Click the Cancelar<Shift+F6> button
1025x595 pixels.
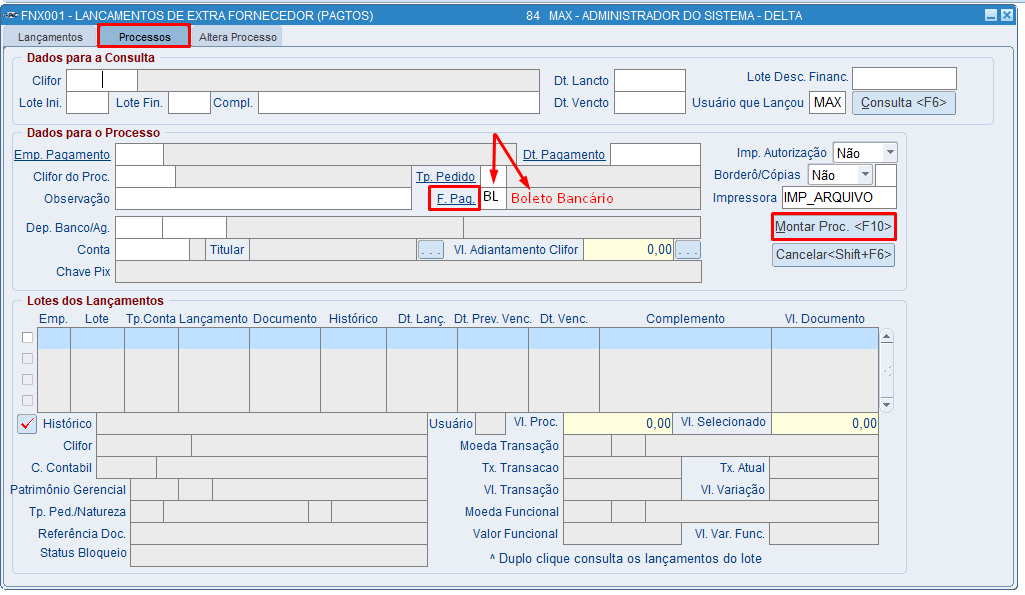click(x=833, y=255)
